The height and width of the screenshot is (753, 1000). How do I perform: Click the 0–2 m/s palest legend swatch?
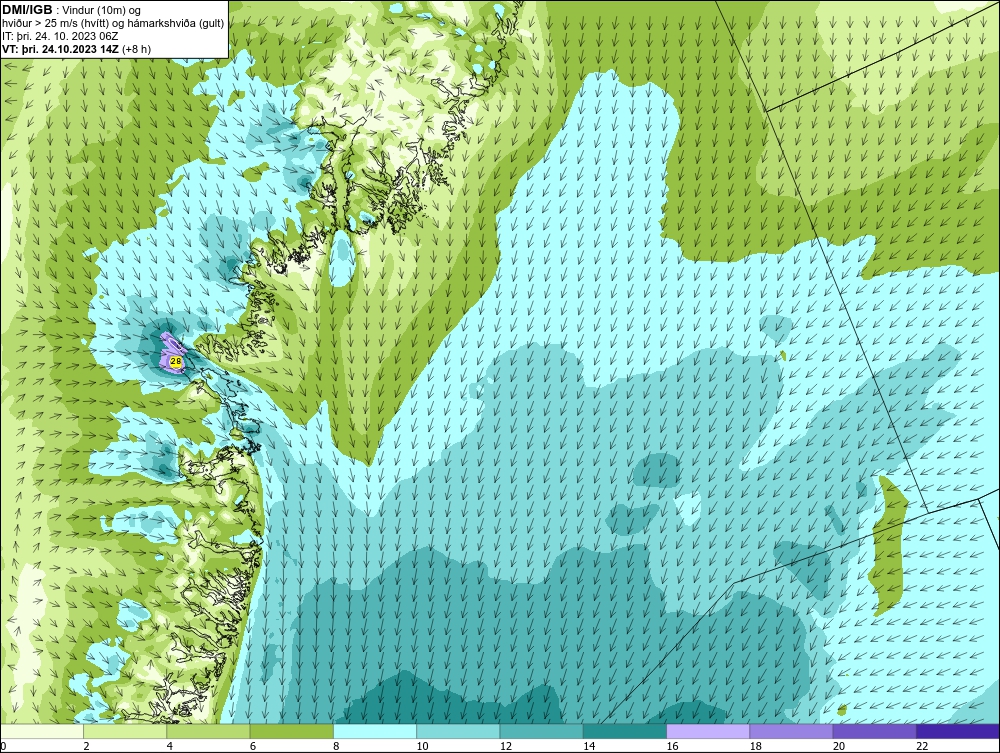41,731
